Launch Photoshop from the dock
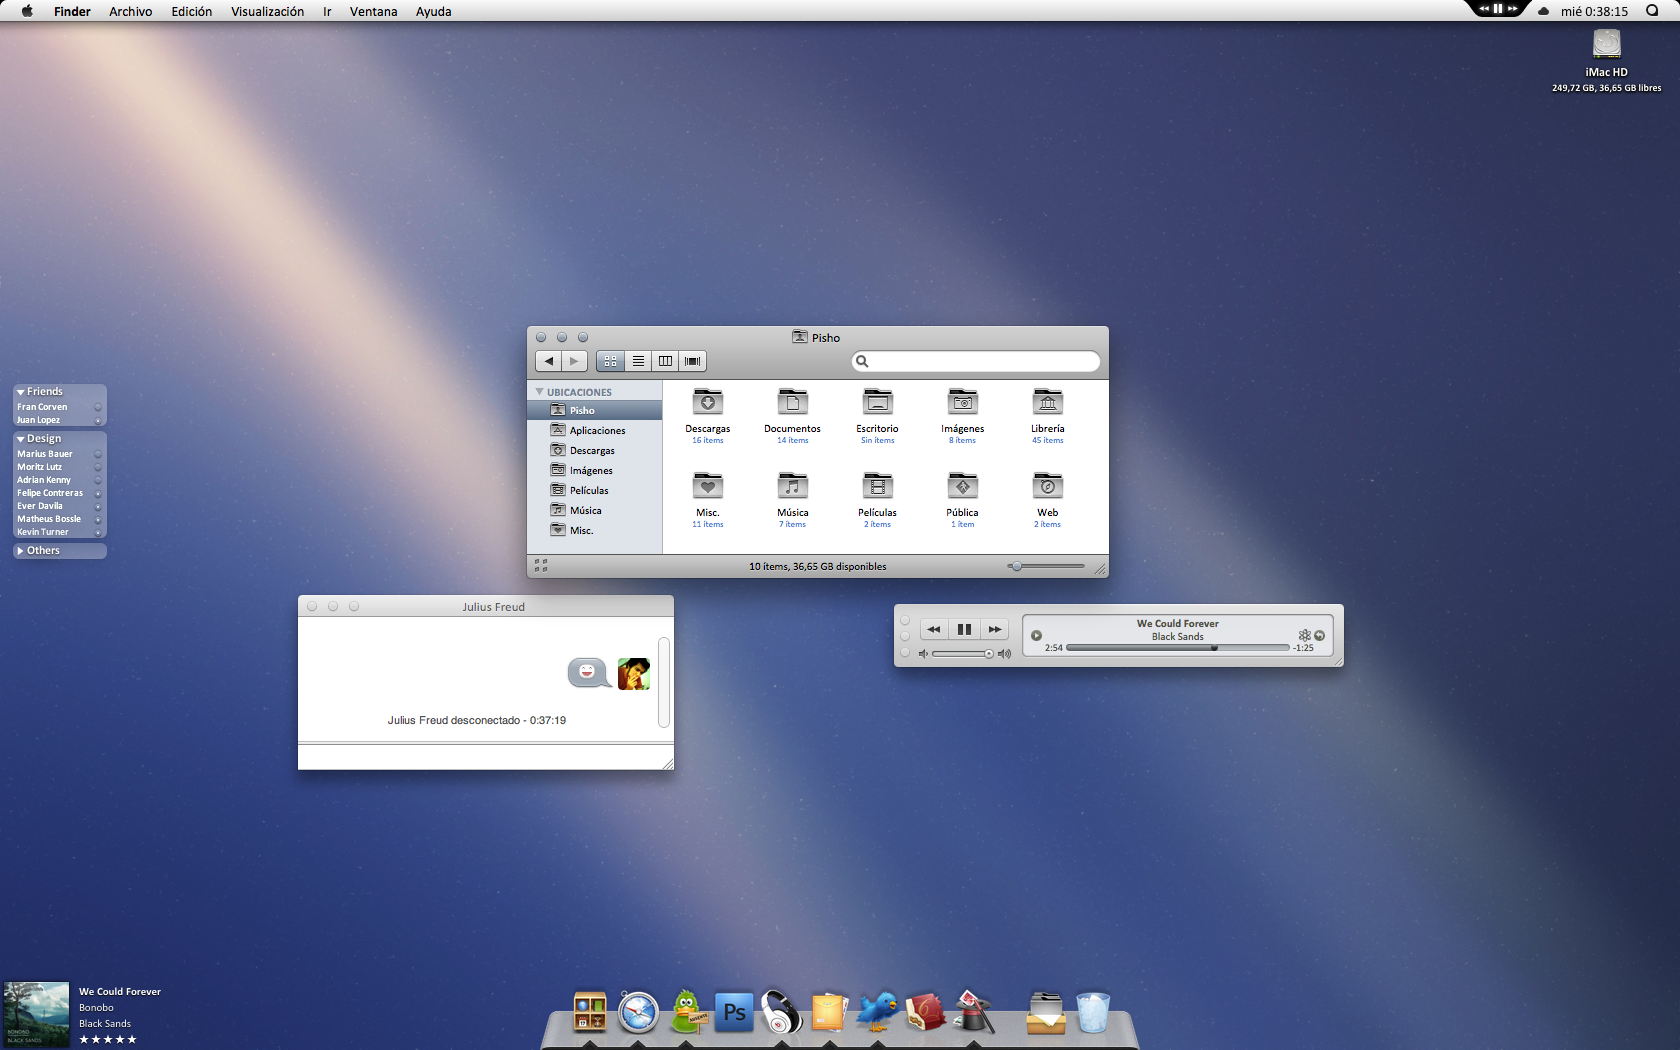The image size is (1680, 1050). [x=734, y=1012]
